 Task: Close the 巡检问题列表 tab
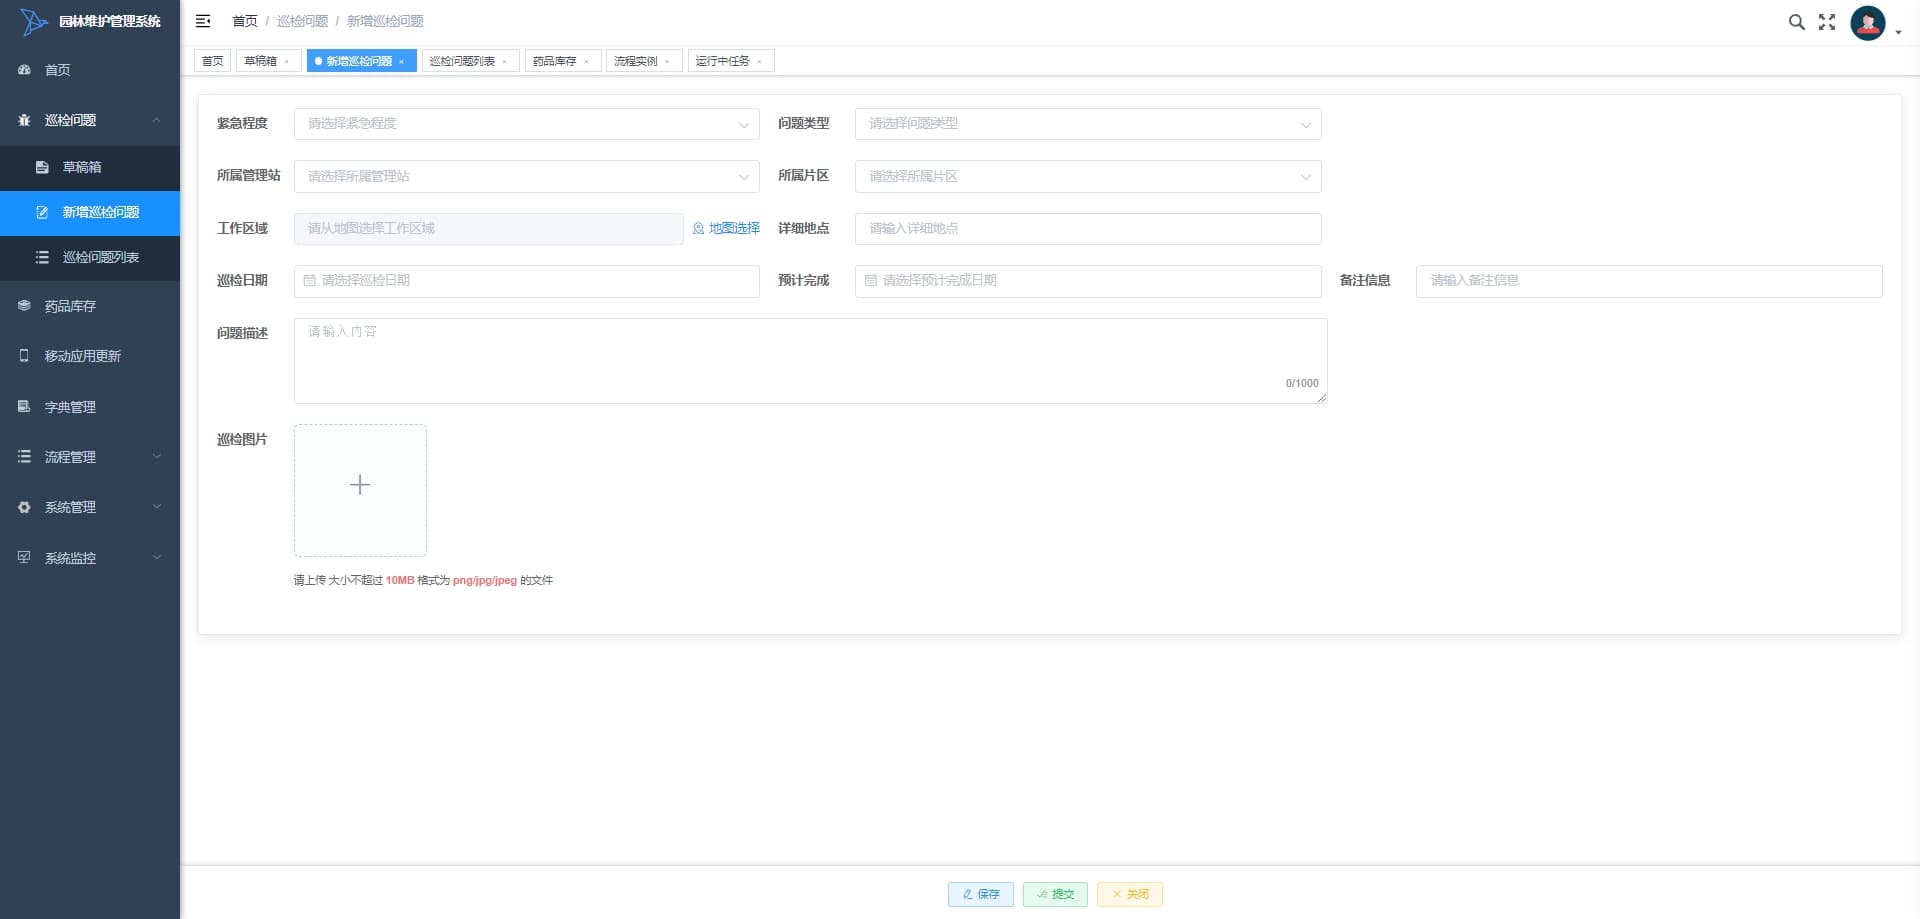tap(504, 62)
